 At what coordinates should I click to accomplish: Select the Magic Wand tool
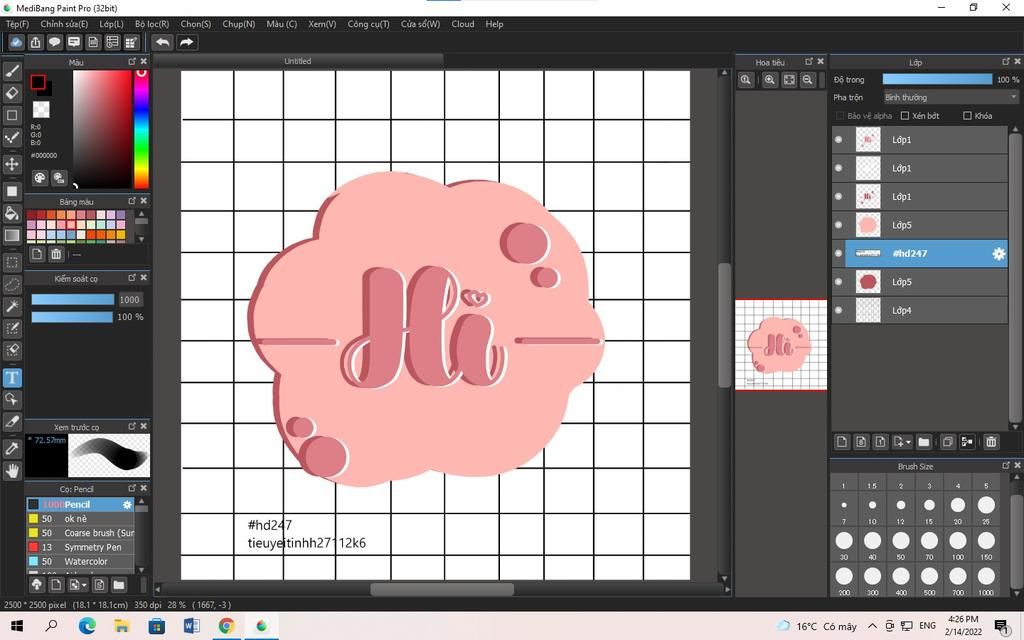[x=12, y=306]
